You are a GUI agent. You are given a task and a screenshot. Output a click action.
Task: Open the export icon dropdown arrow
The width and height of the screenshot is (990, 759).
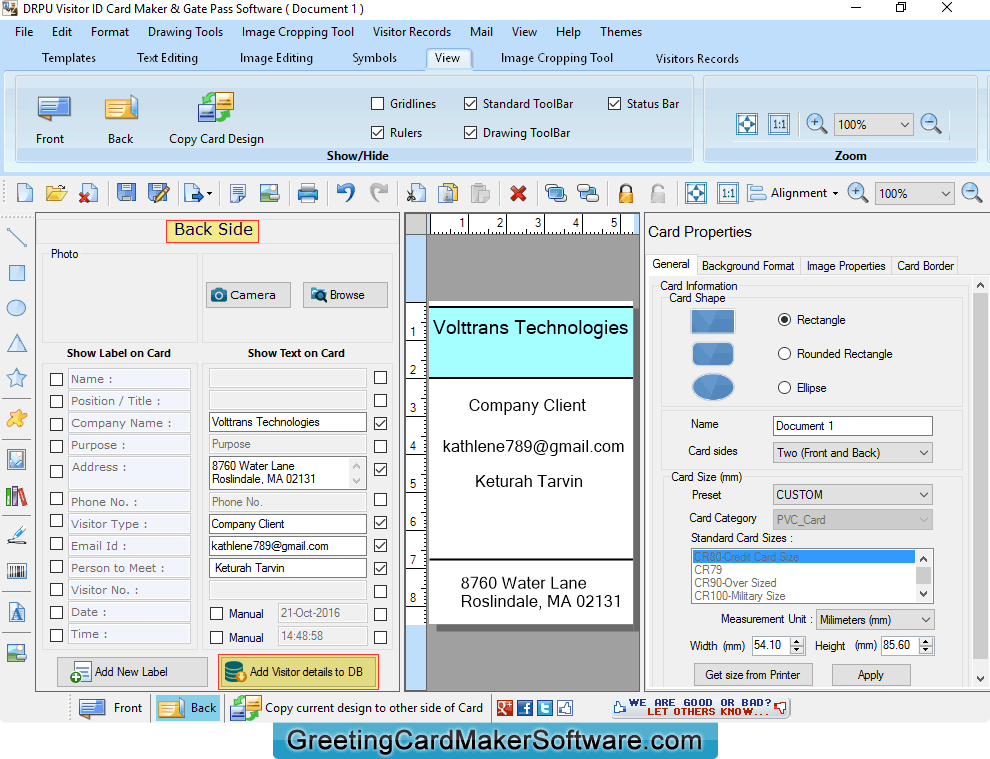click(x=209, y=194)
